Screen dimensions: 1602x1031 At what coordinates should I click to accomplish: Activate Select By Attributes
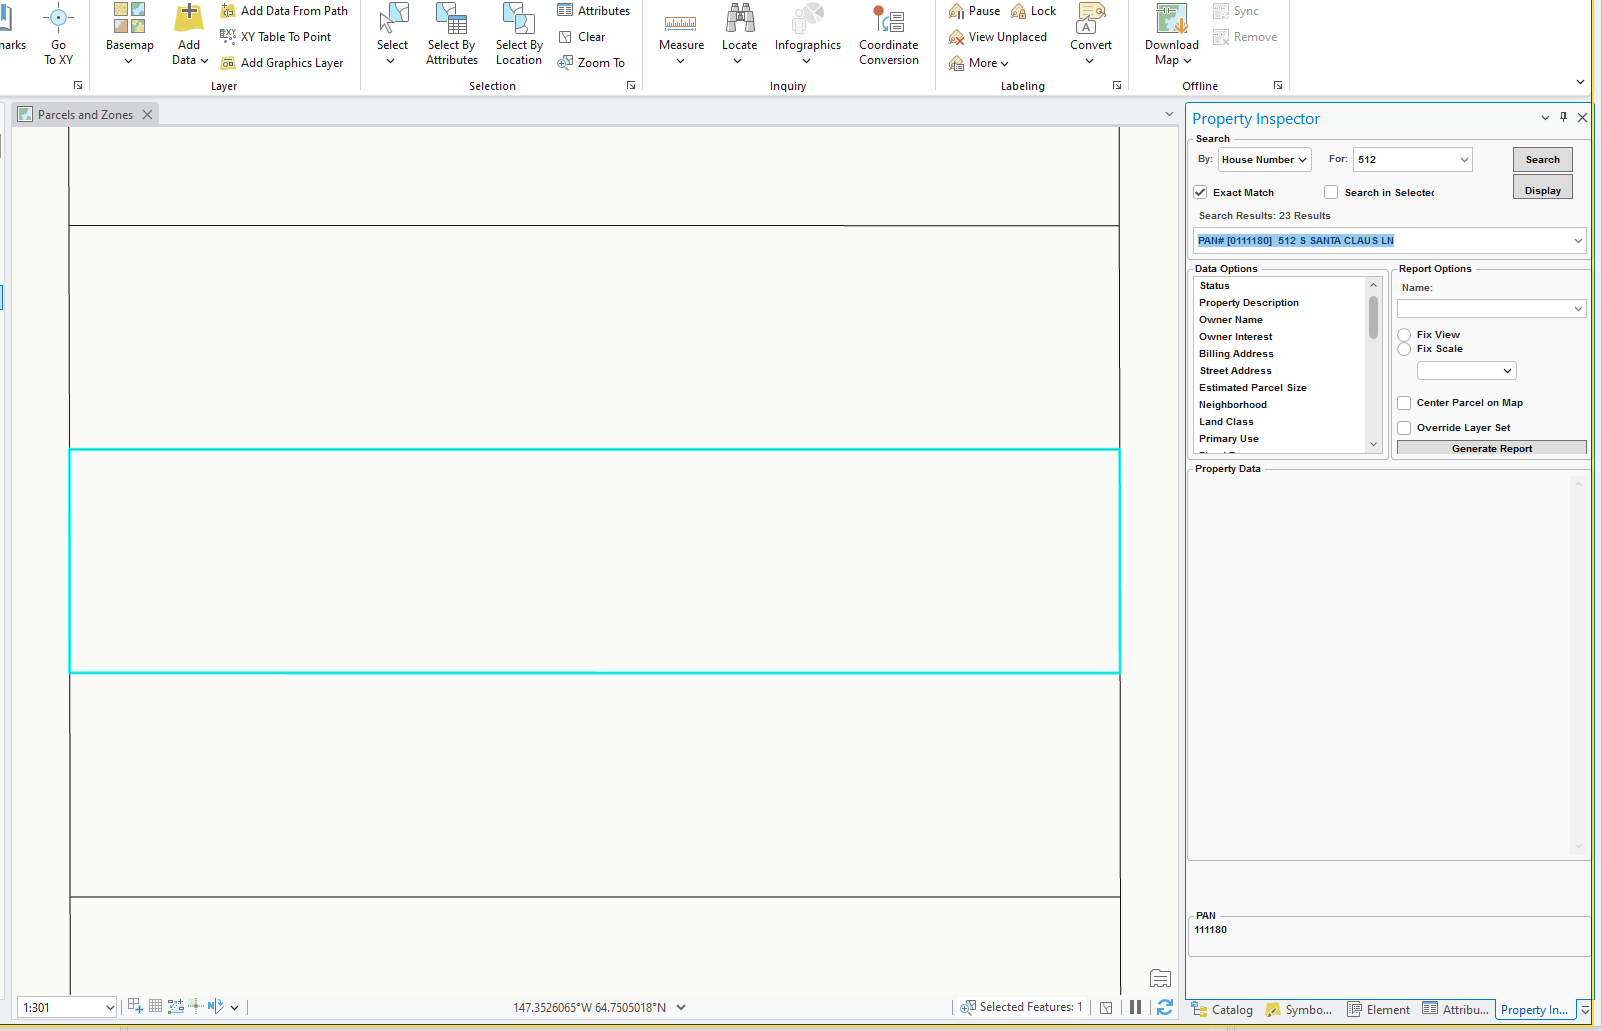[x=451, y=33]
